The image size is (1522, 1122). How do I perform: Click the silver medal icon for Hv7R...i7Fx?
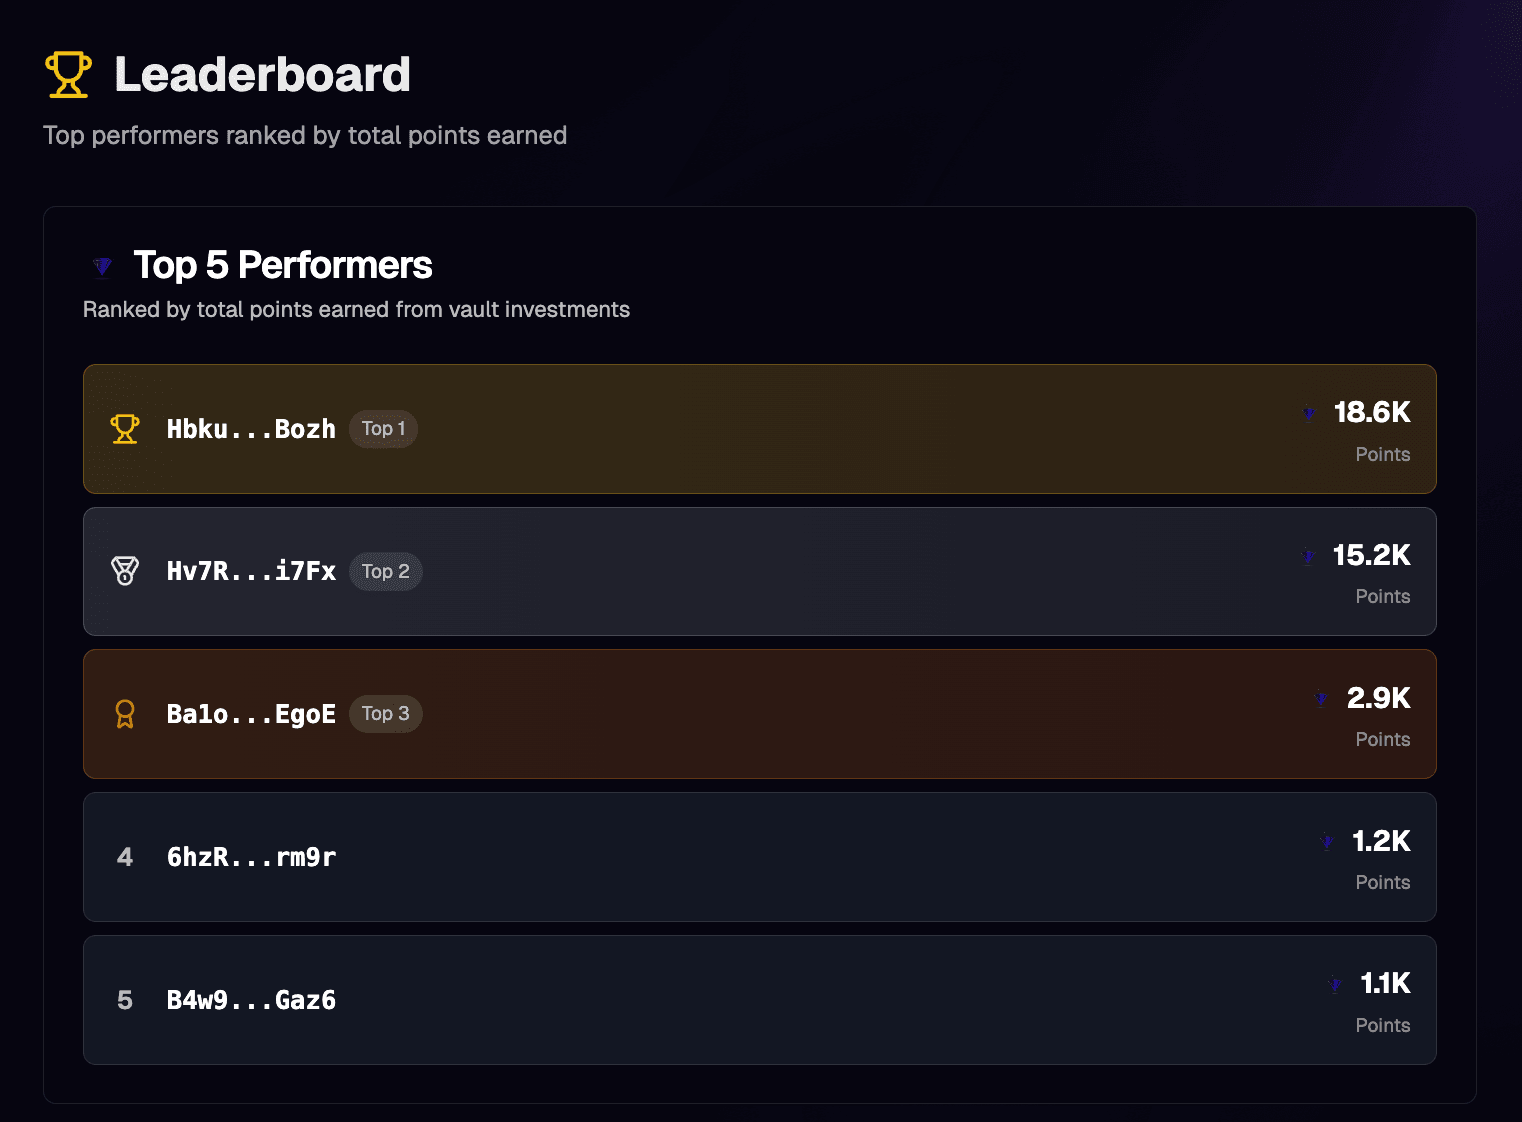(125, 571)
